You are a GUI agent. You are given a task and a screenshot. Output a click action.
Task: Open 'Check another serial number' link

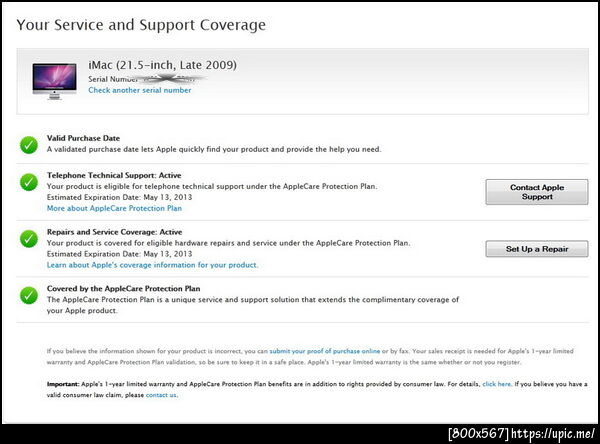coord(140,90)
